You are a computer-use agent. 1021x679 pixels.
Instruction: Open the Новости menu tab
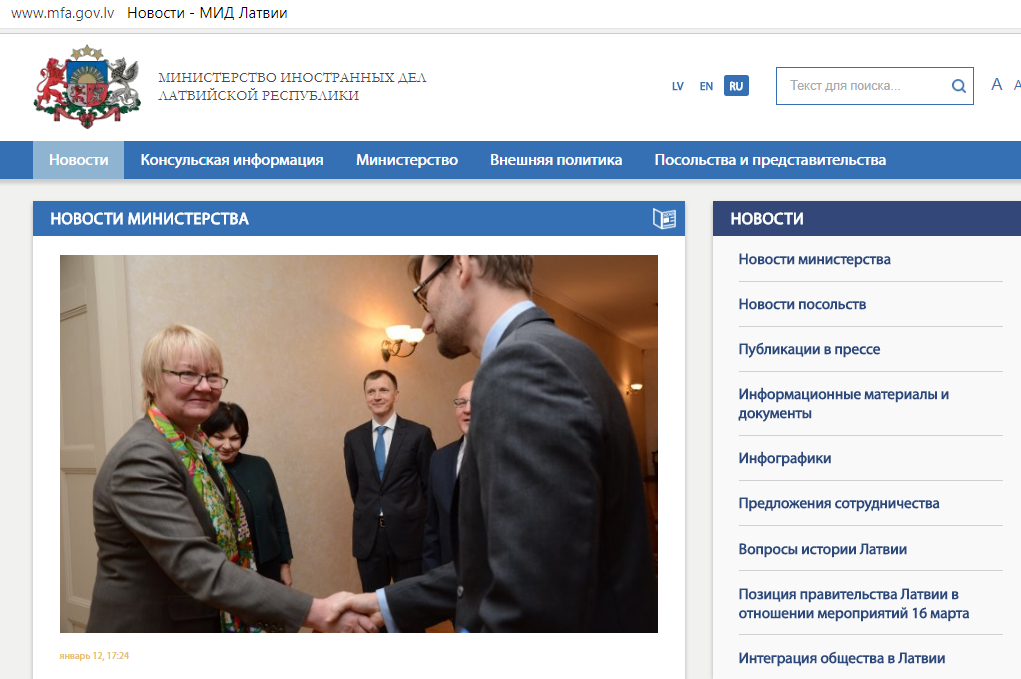(79, 160)
